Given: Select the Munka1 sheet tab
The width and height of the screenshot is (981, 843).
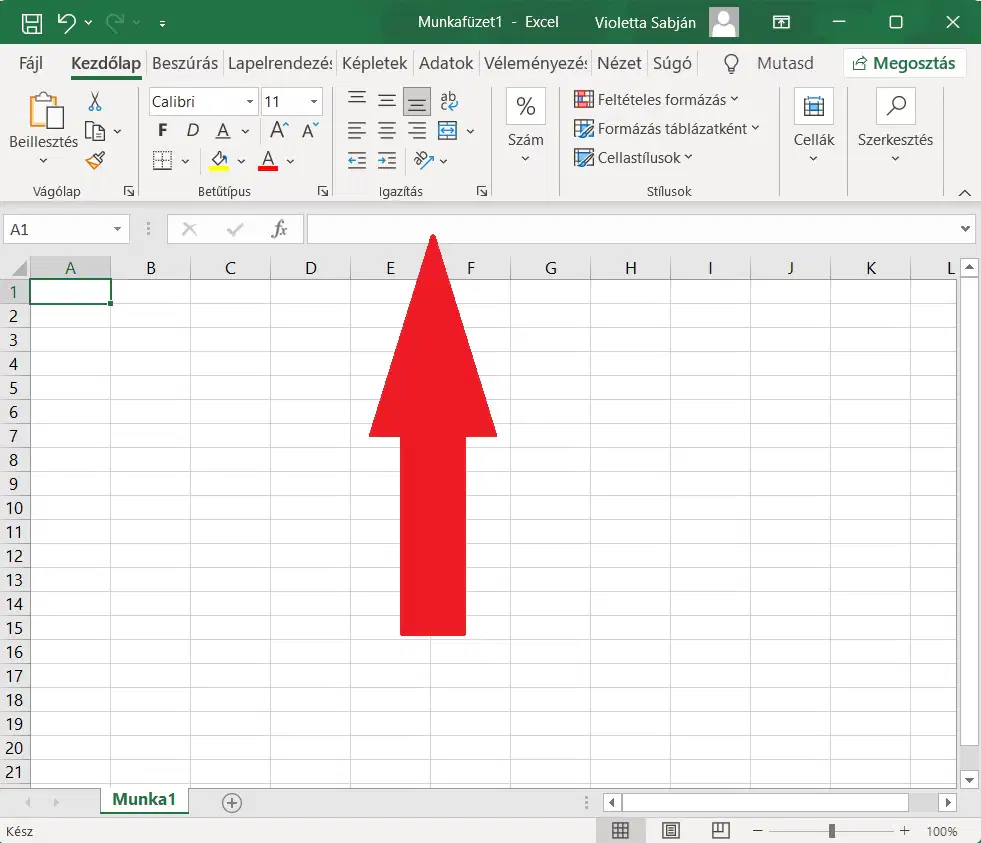Looking at the screenshot, I should [x=144, y=800].
